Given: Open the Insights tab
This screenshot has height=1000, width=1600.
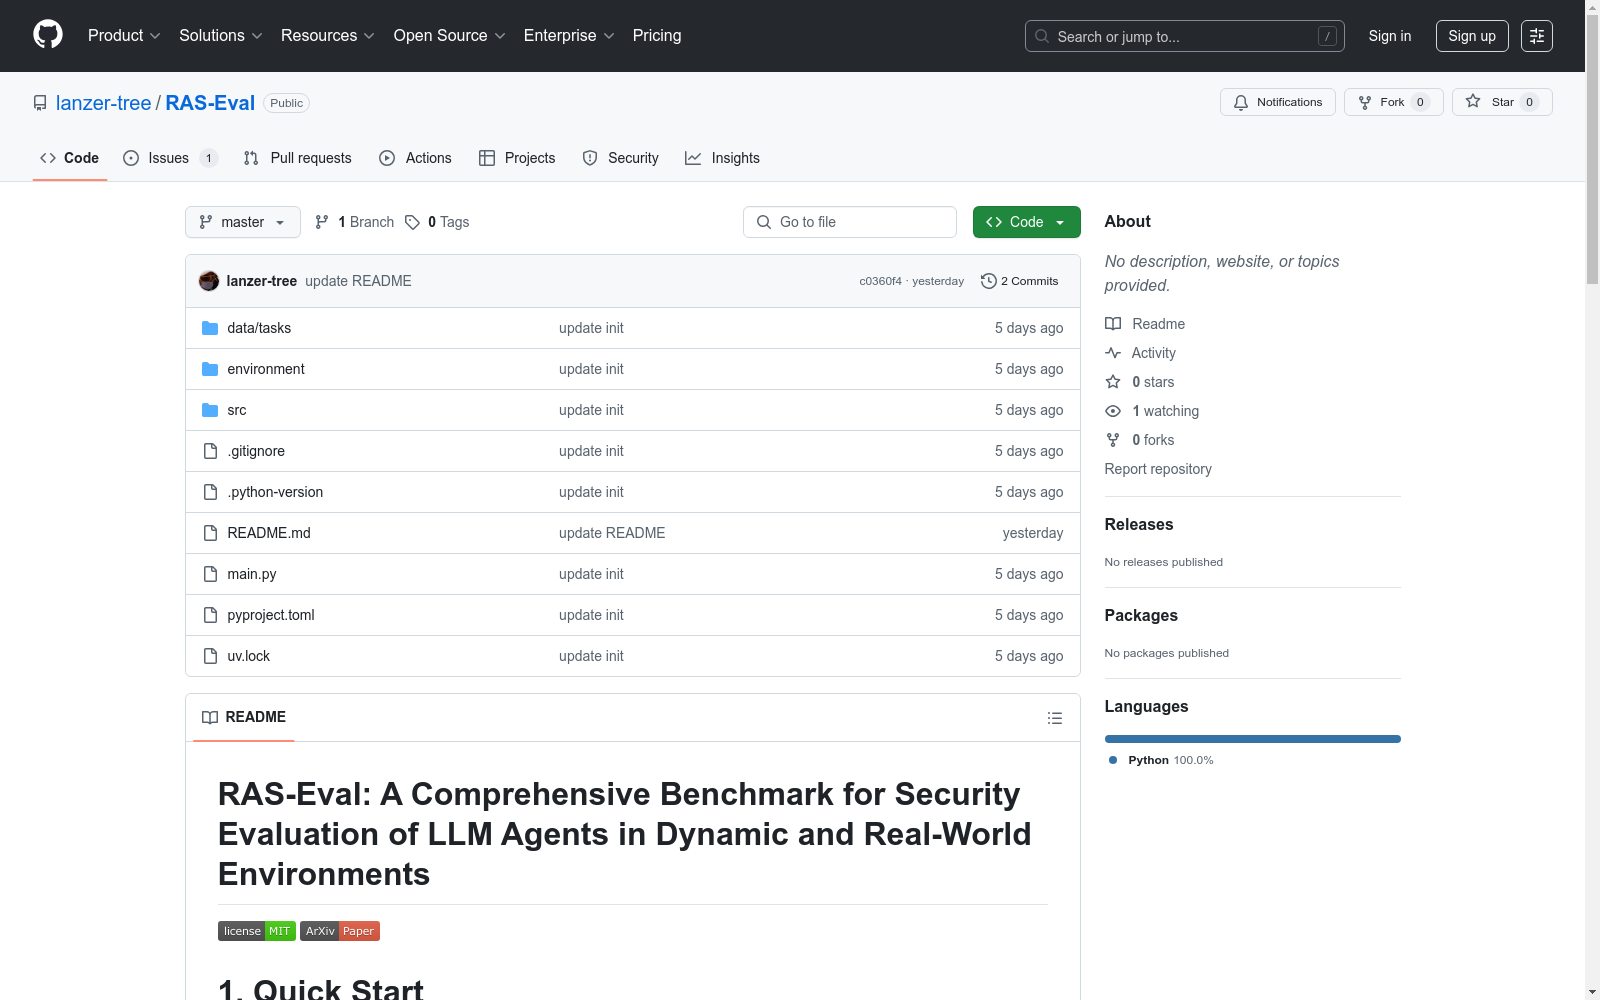Looking at the screenshot, I should coord(722,158).
